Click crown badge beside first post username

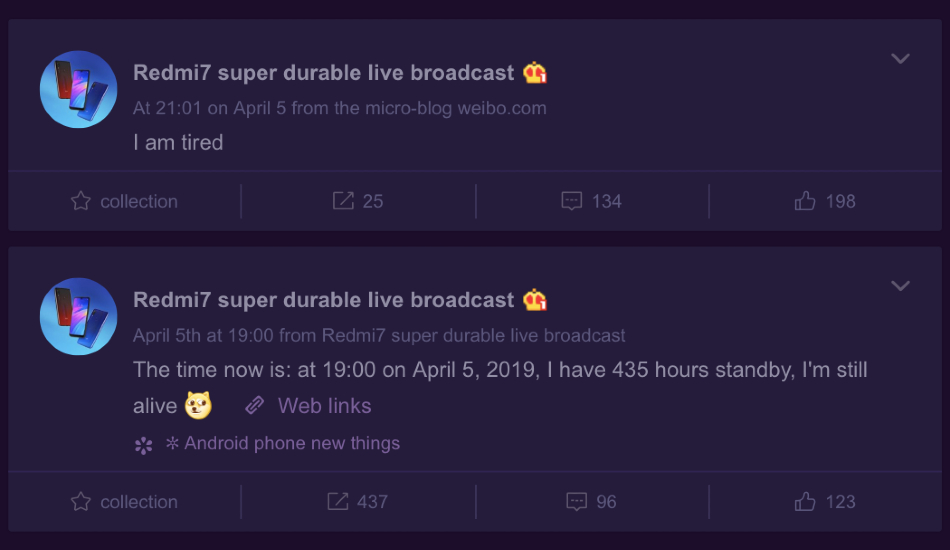pos(535,73)
